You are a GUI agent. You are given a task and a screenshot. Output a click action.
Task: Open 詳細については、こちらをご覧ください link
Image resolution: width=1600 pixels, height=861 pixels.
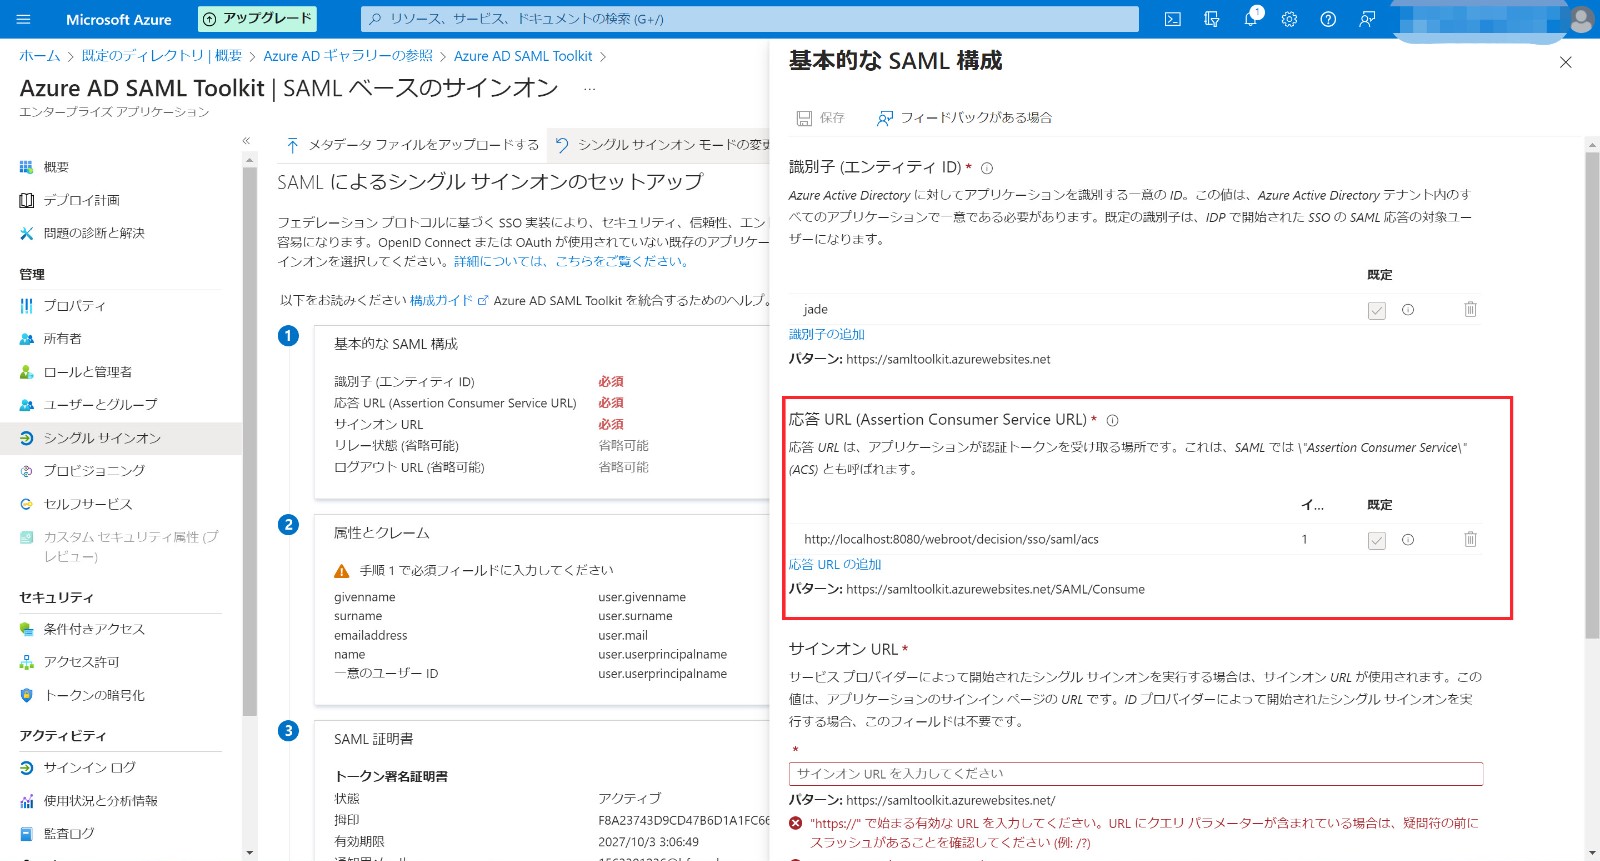click(571, 261)
